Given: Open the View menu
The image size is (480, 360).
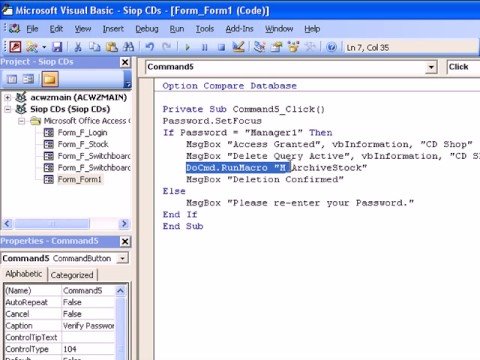Looking at the screenshot, I should click(x=83, y=29).
